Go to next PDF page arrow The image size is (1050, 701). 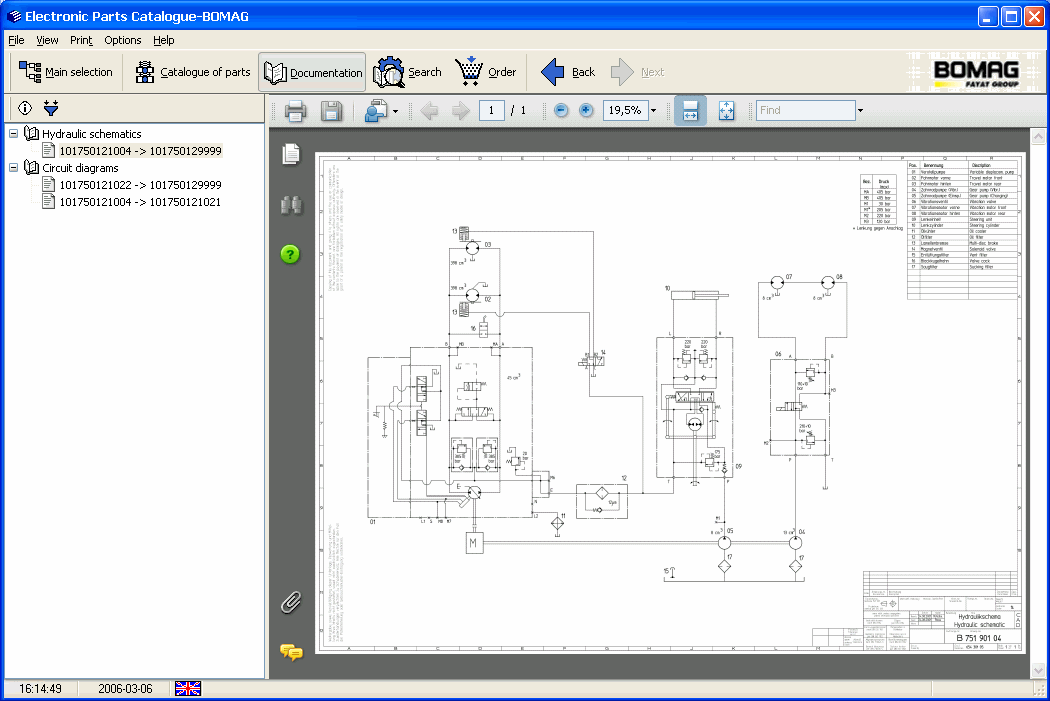[x=461, y=110]
